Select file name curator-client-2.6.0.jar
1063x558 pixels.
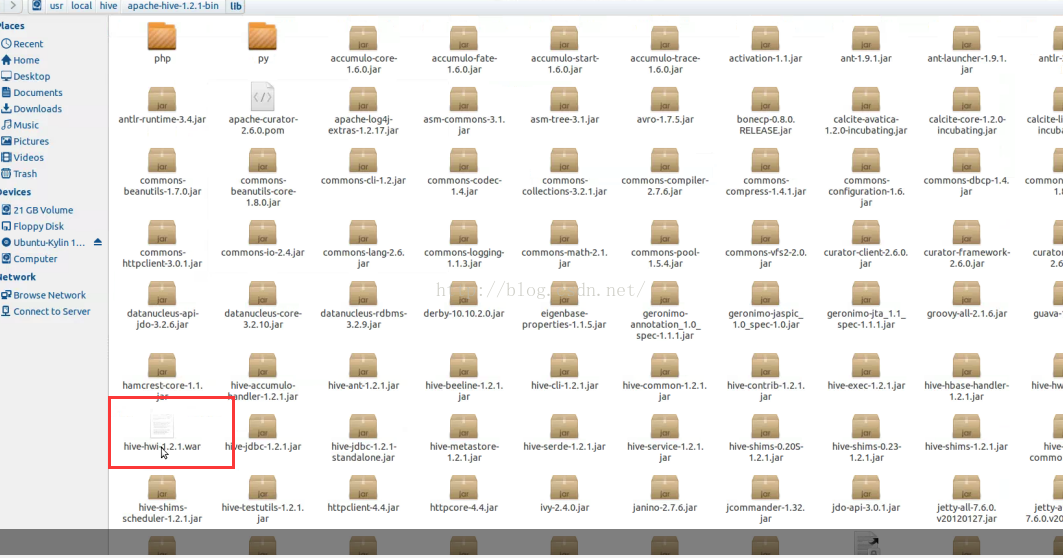[x=866, y=258]
